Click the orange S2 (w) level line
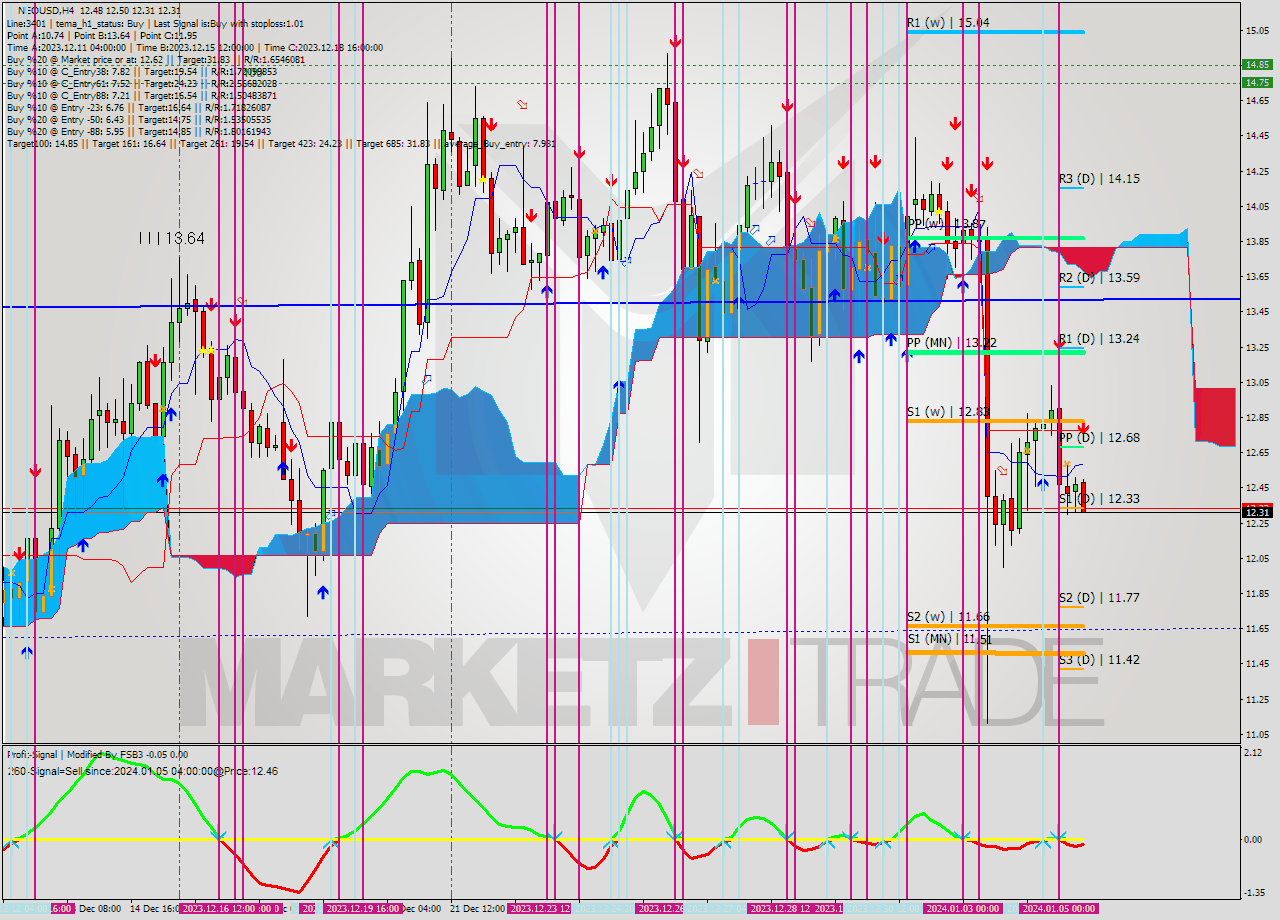This screenshot has width=1280, height=920. (x=995, y=626)
